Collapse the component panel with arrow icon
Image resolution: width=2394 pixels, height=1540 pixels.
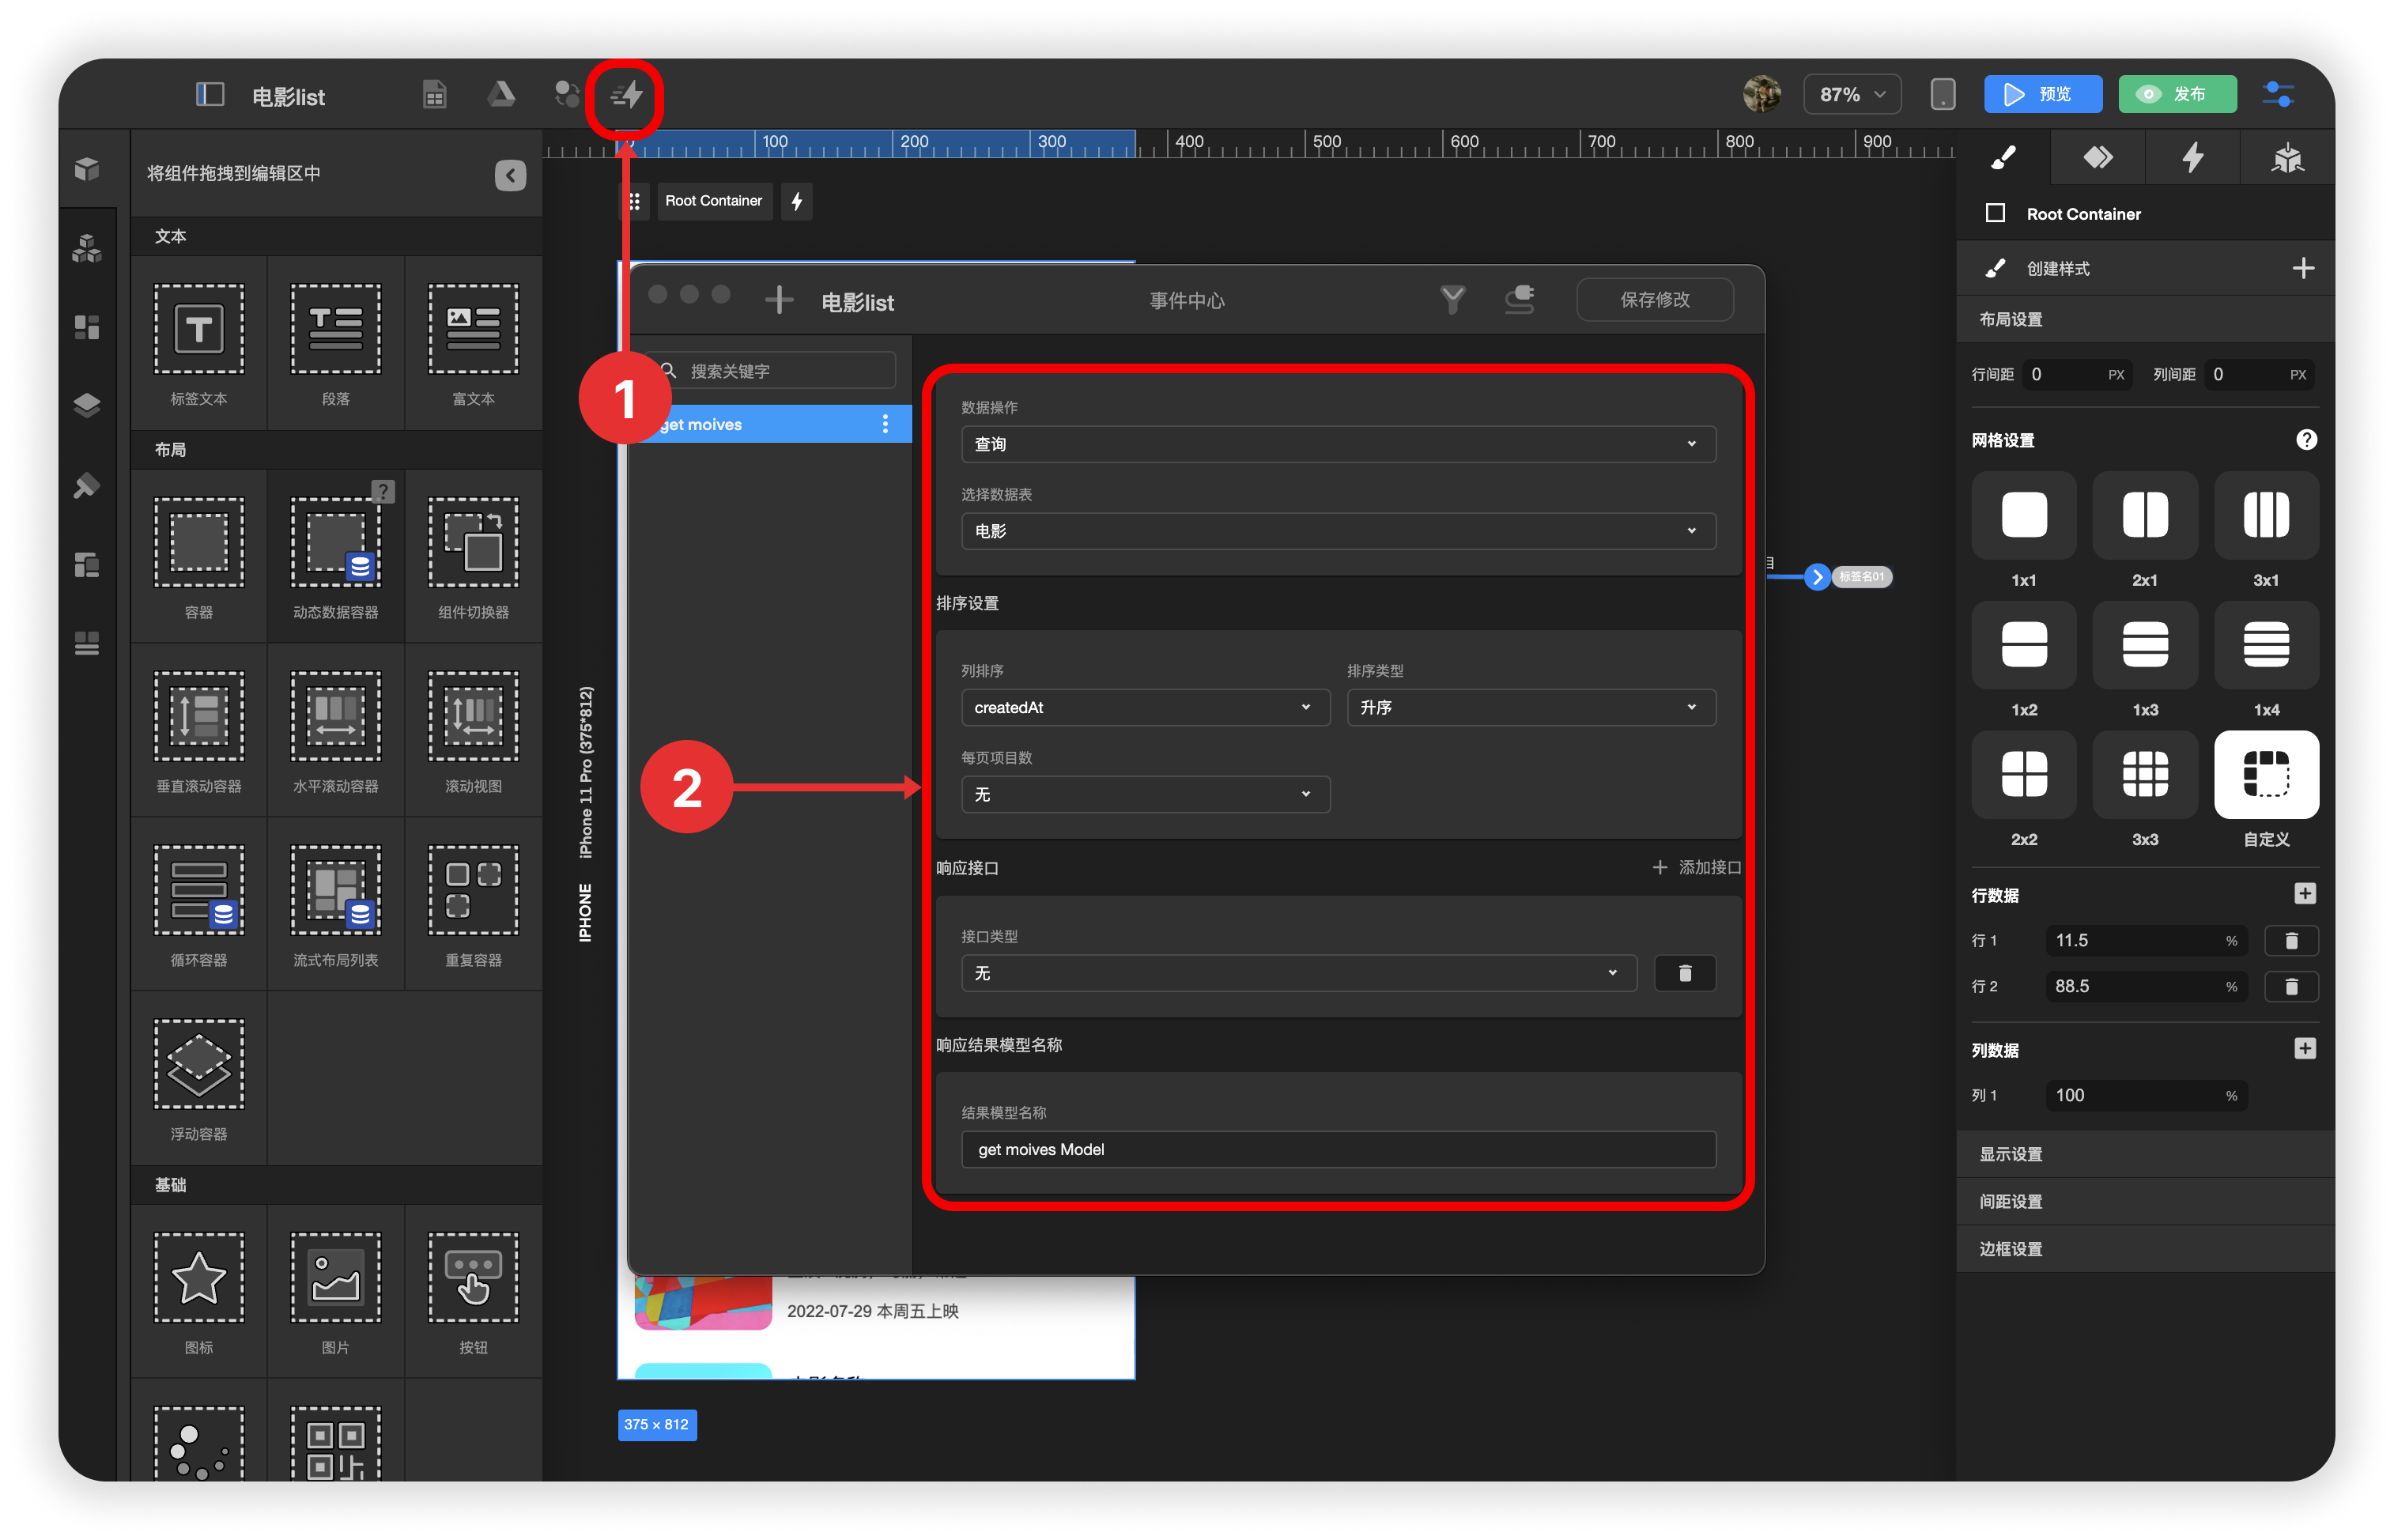pos(510,175)
